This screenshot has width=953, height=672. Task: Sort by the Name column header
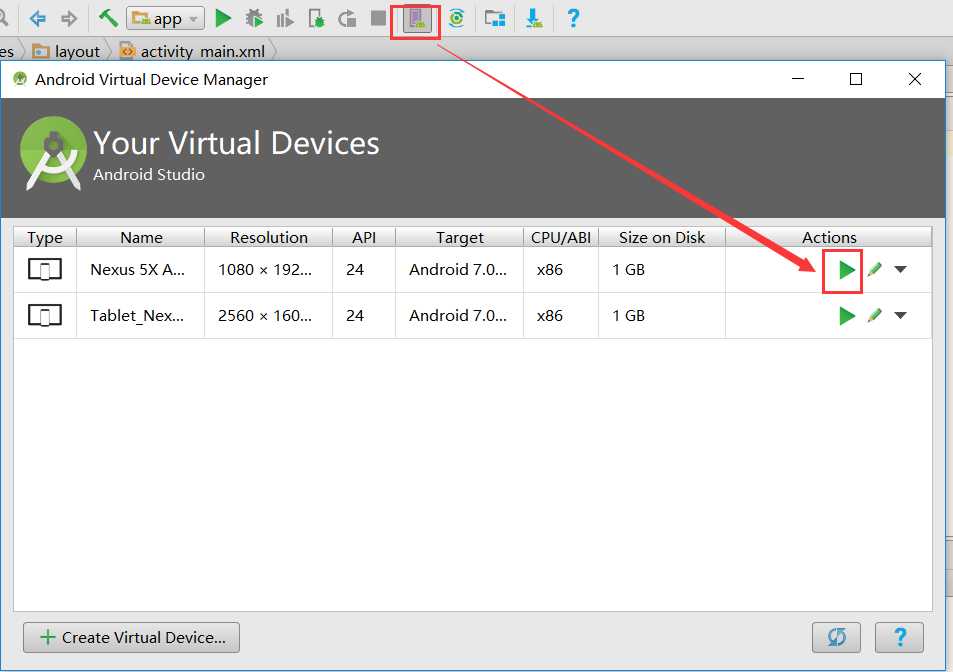[x=141, y=237]
